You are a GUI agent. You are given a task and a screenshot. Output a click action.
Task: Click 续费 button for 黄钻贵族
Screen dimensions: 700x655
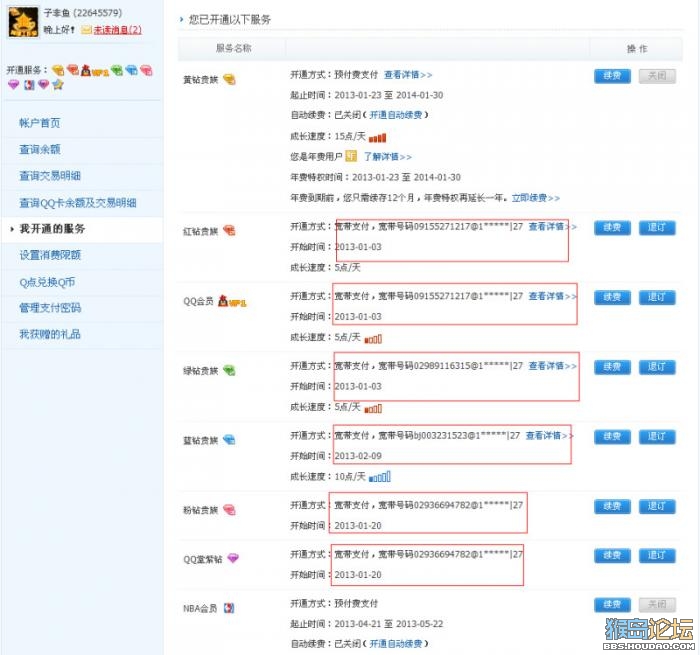612,76
